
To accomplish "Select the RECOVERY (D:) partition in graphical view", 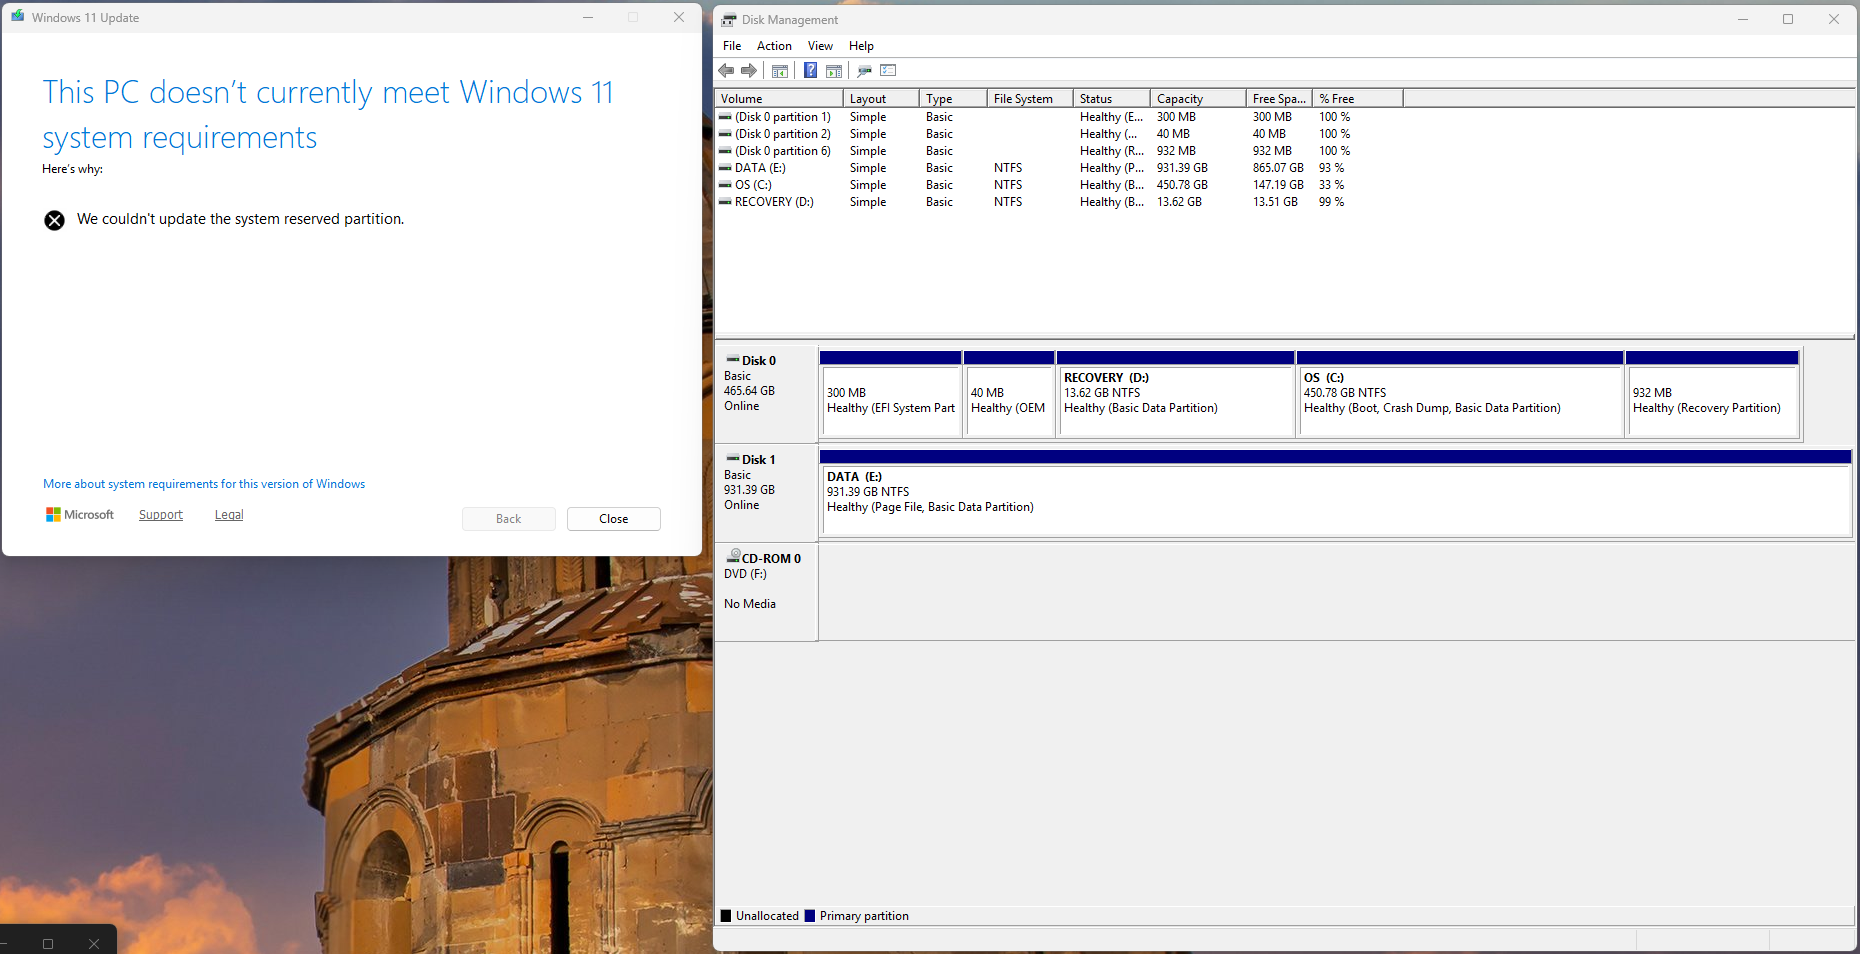I will [1175, 400].
